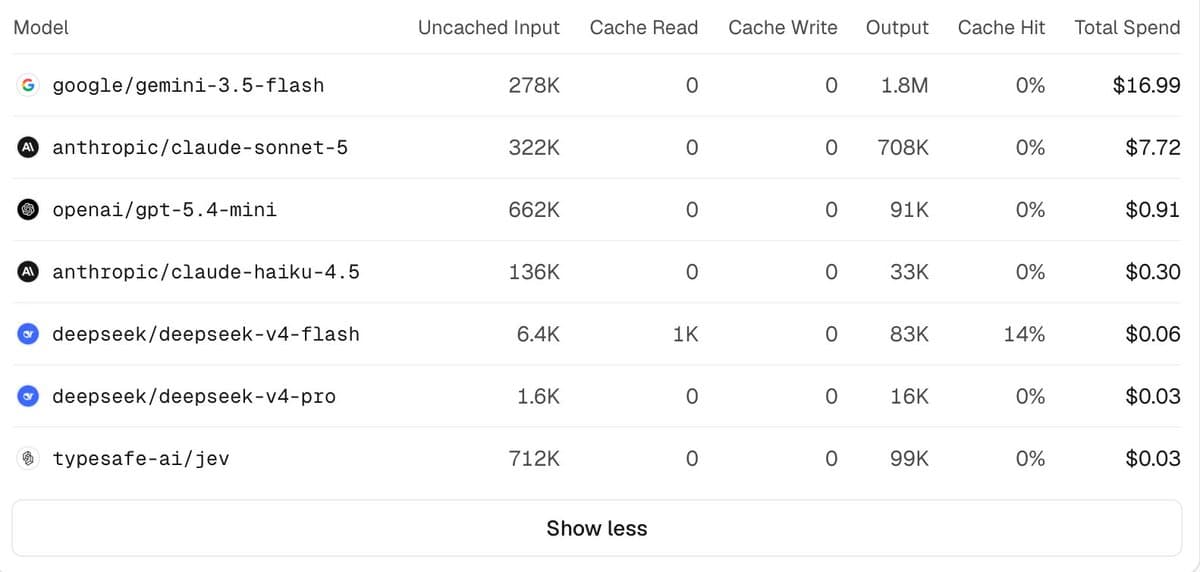Screen dimensions: 1200x572
Task: Sort by the Uncached Input column header
Action: coord(489,28)
